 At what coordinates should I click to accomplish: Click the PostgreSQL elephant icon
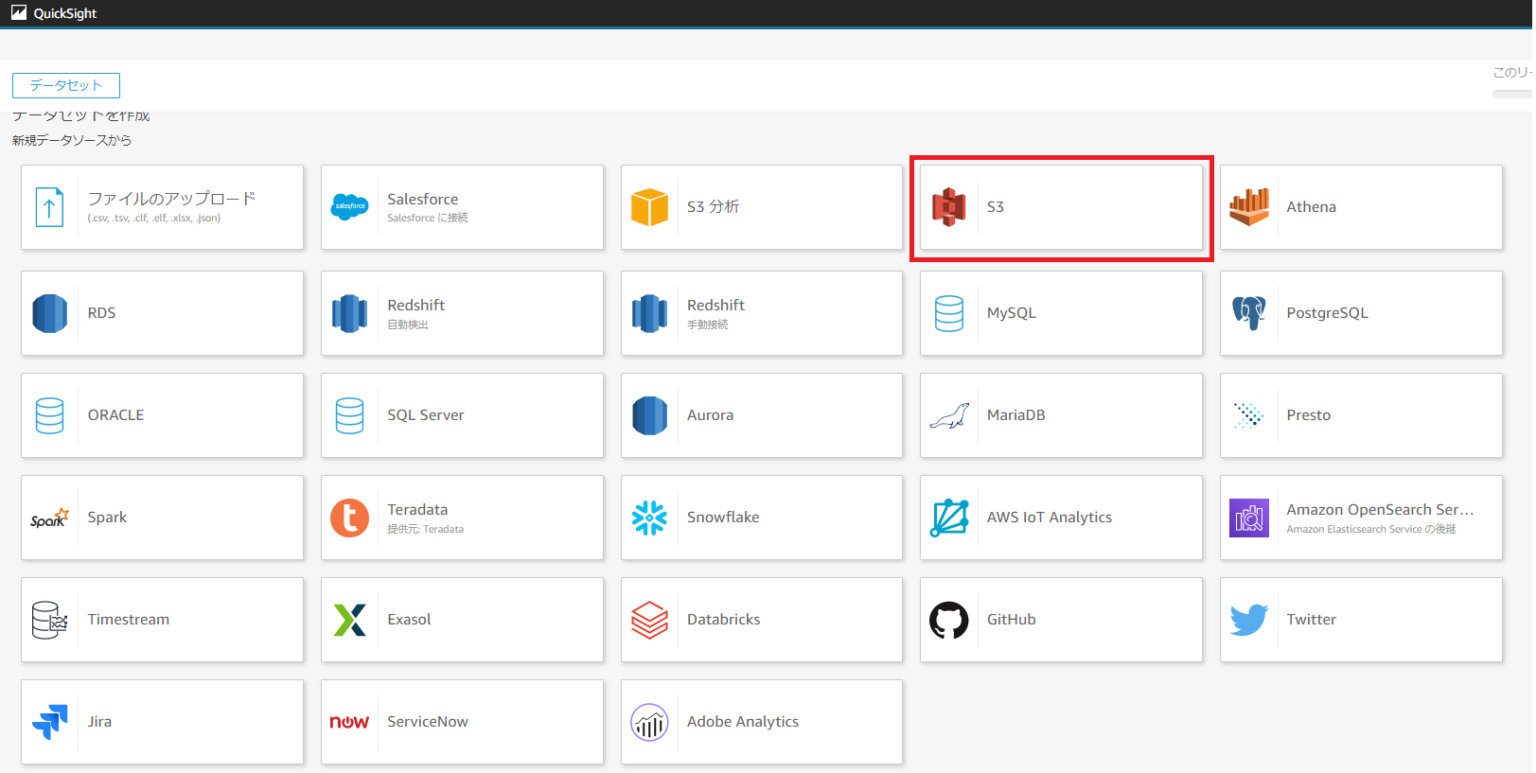pyautogui.click(x=1248, y=312)
